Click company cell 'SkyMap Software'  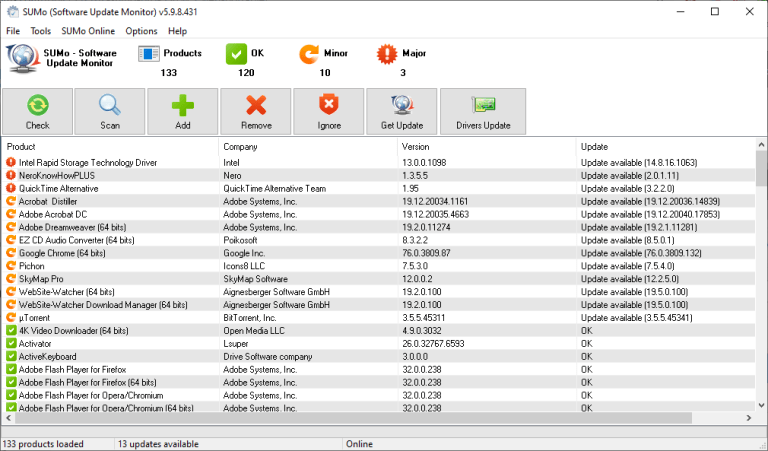click(256, 279)
